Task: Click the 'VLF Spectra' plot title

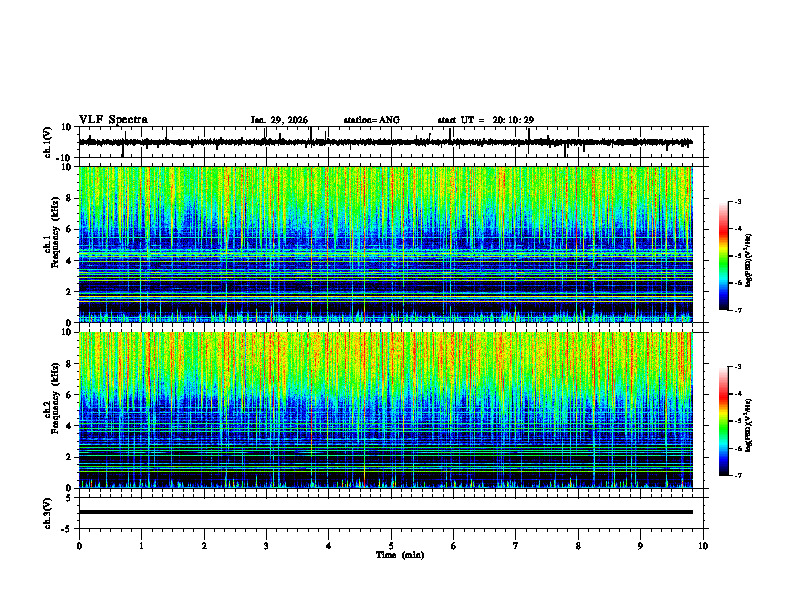Action: 113,120
